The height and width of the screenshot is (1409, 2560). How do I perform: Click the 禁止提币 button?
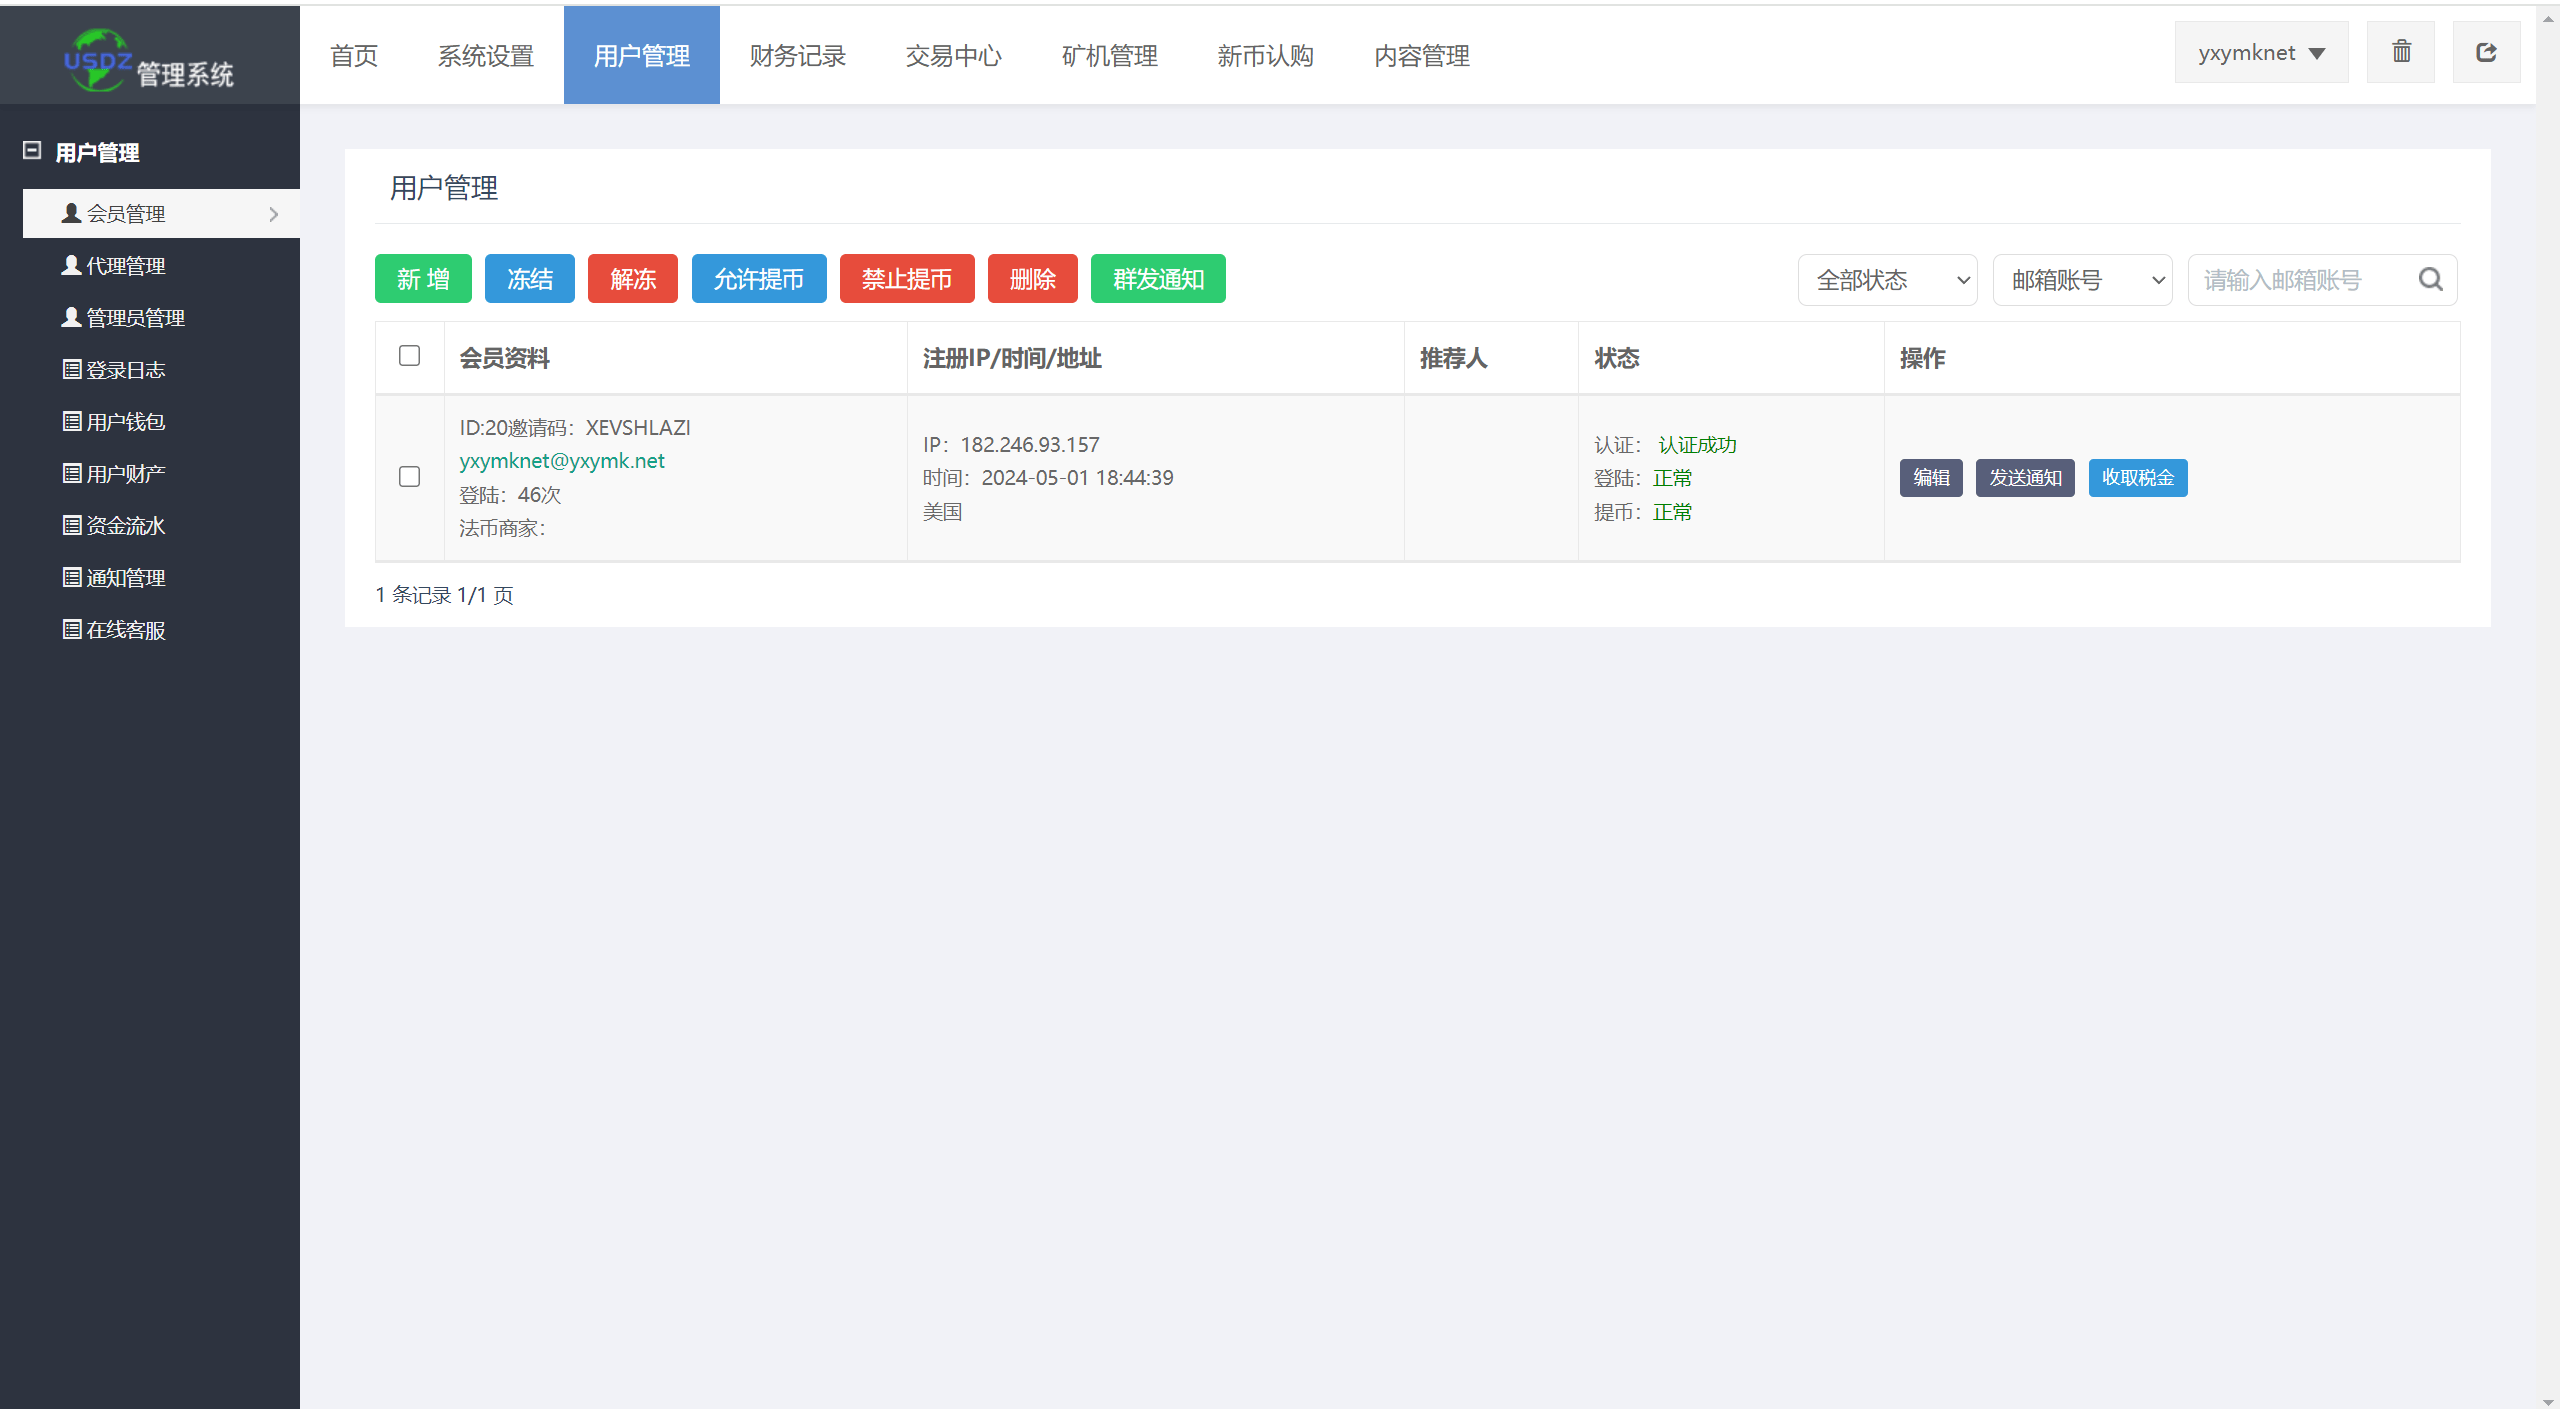[x=907, y=279]
